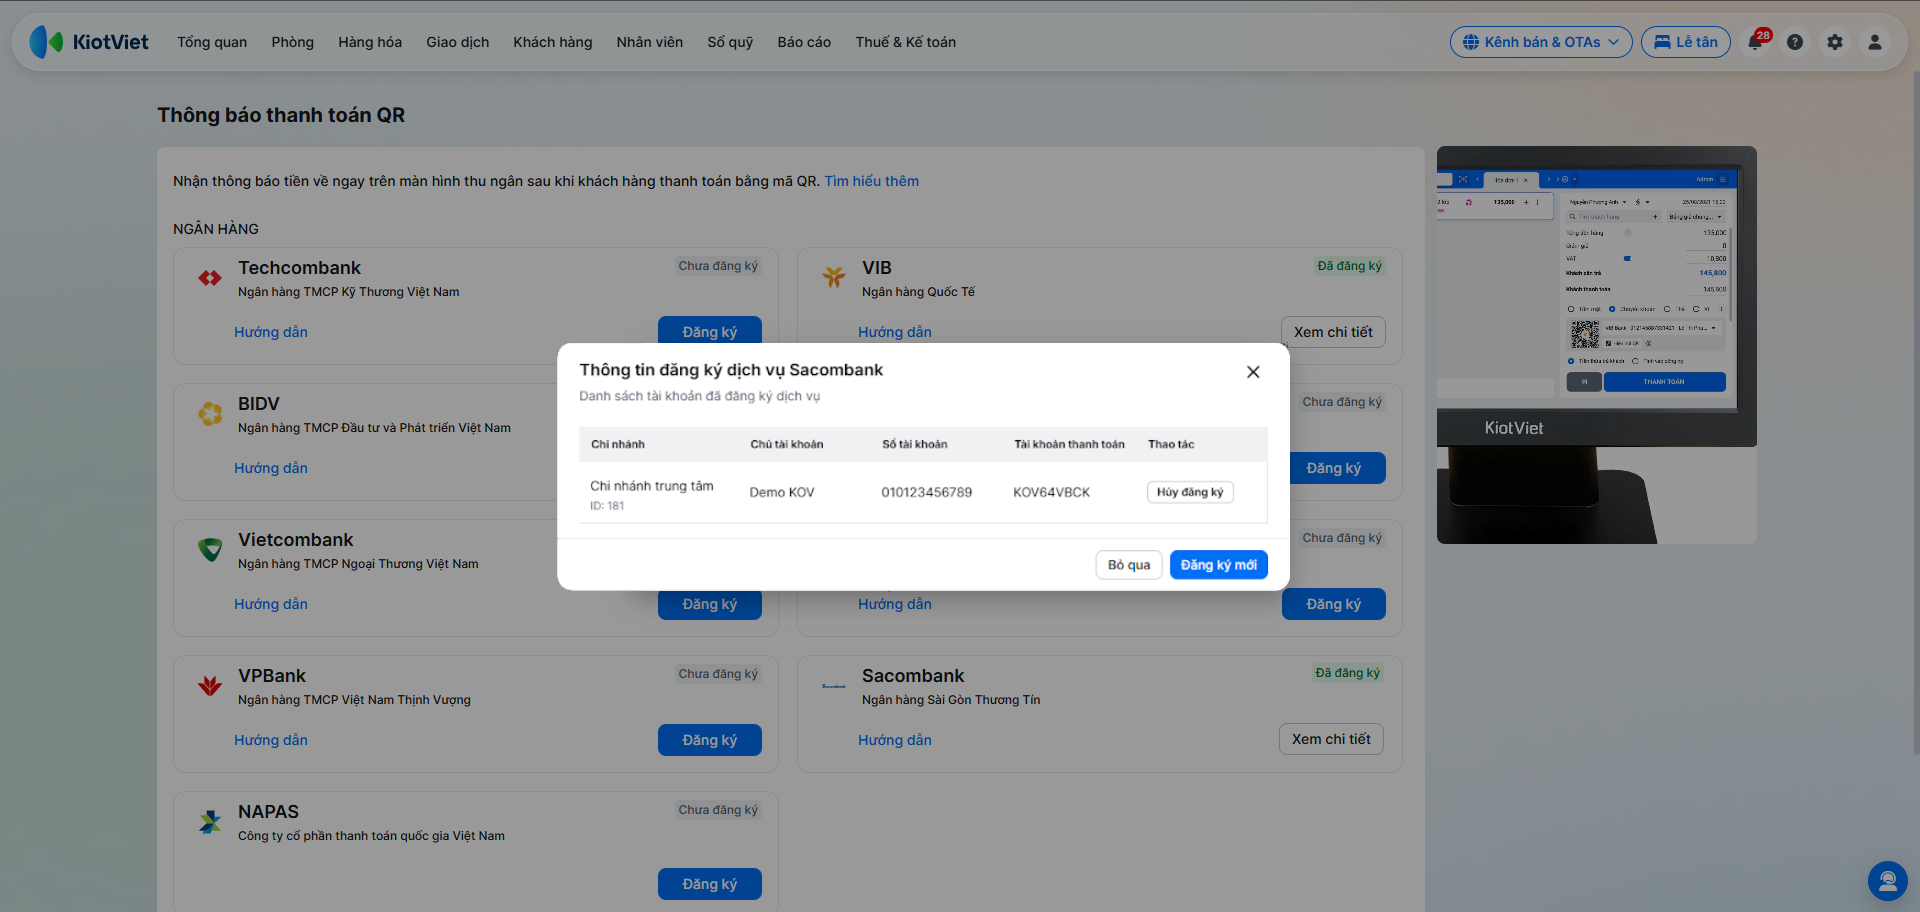Click the account holder Demo KOV
This screenshot has height=912, width=1920.
[x=782, y=492]
